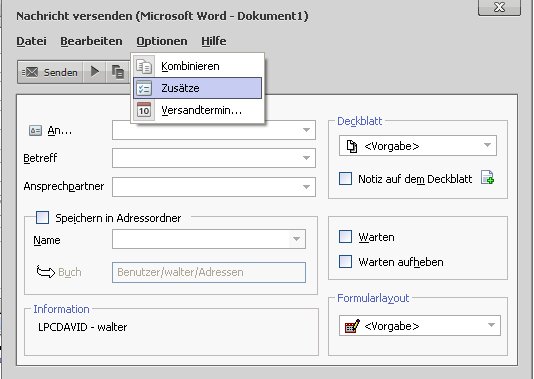Open the Formularlayout Vorgabe dropdown

tap(420, 326)
